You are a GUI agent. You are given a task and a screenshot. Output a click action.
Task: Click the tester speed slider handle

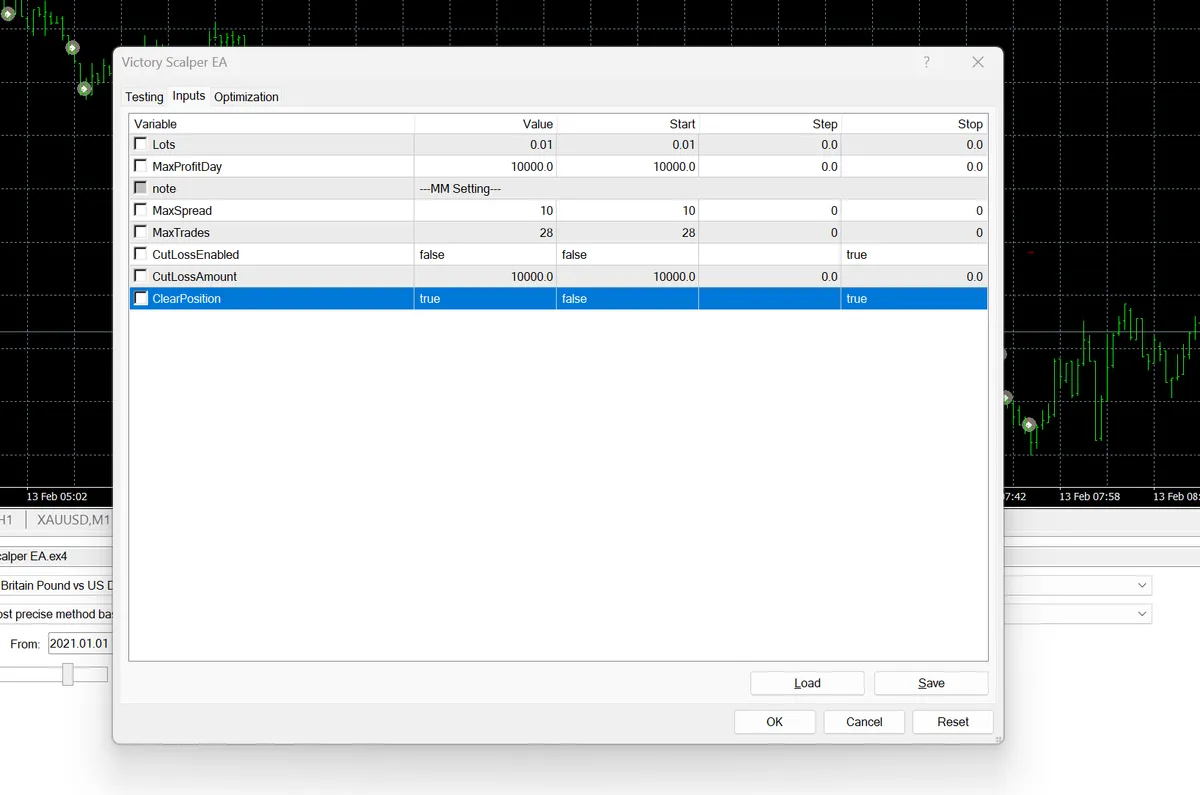[x=68, y=674]
